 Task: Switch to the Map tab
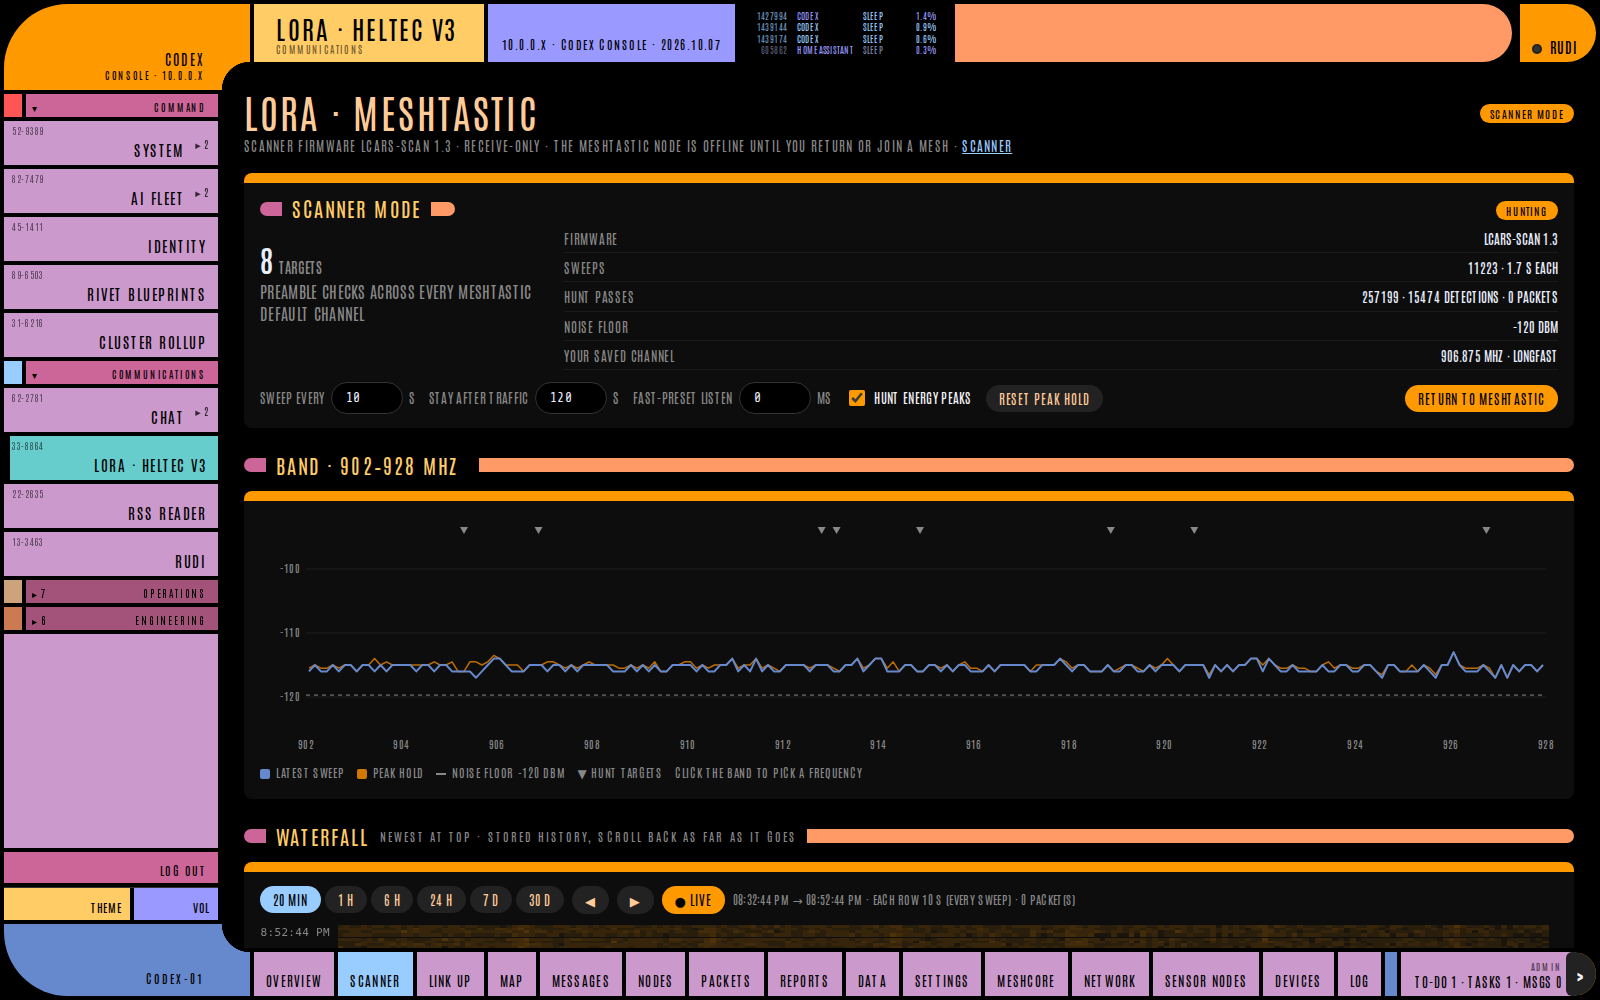coord(511,975)
